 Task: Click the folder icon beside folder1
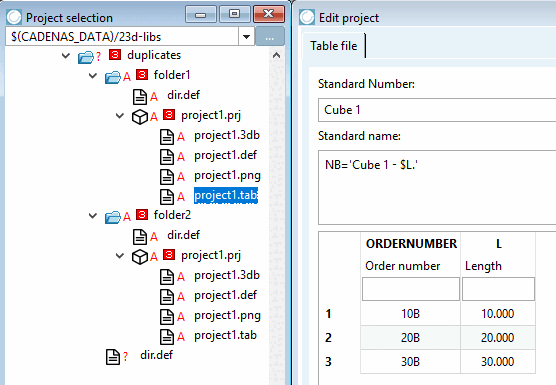113,77
